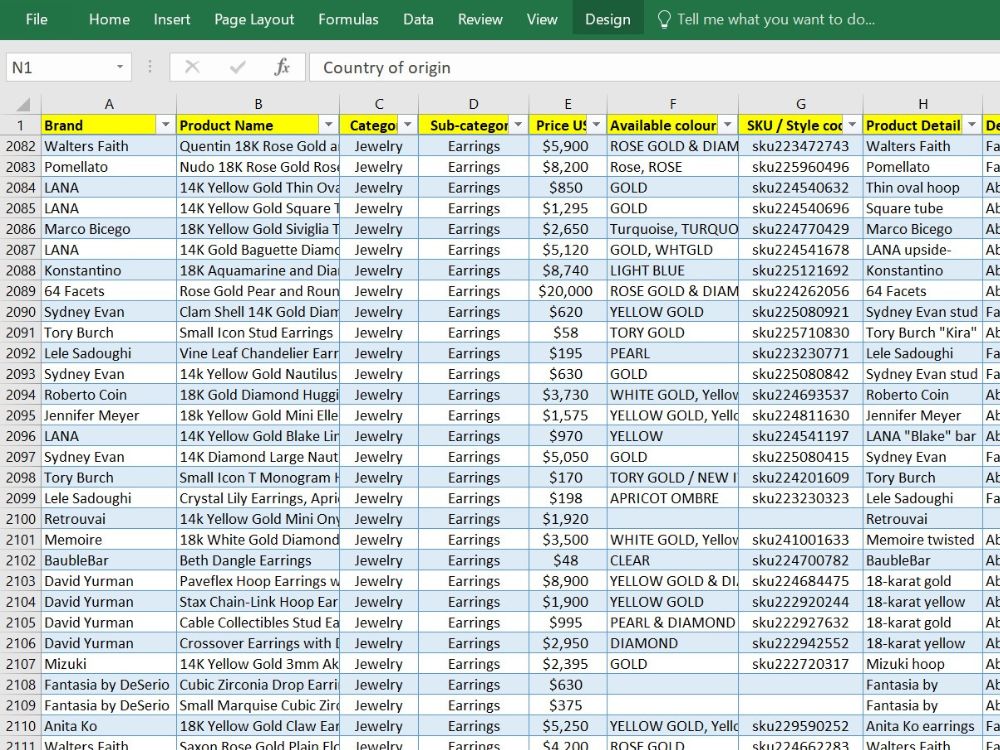Click the Beth Dangle Earrings cell

(258, 560)
